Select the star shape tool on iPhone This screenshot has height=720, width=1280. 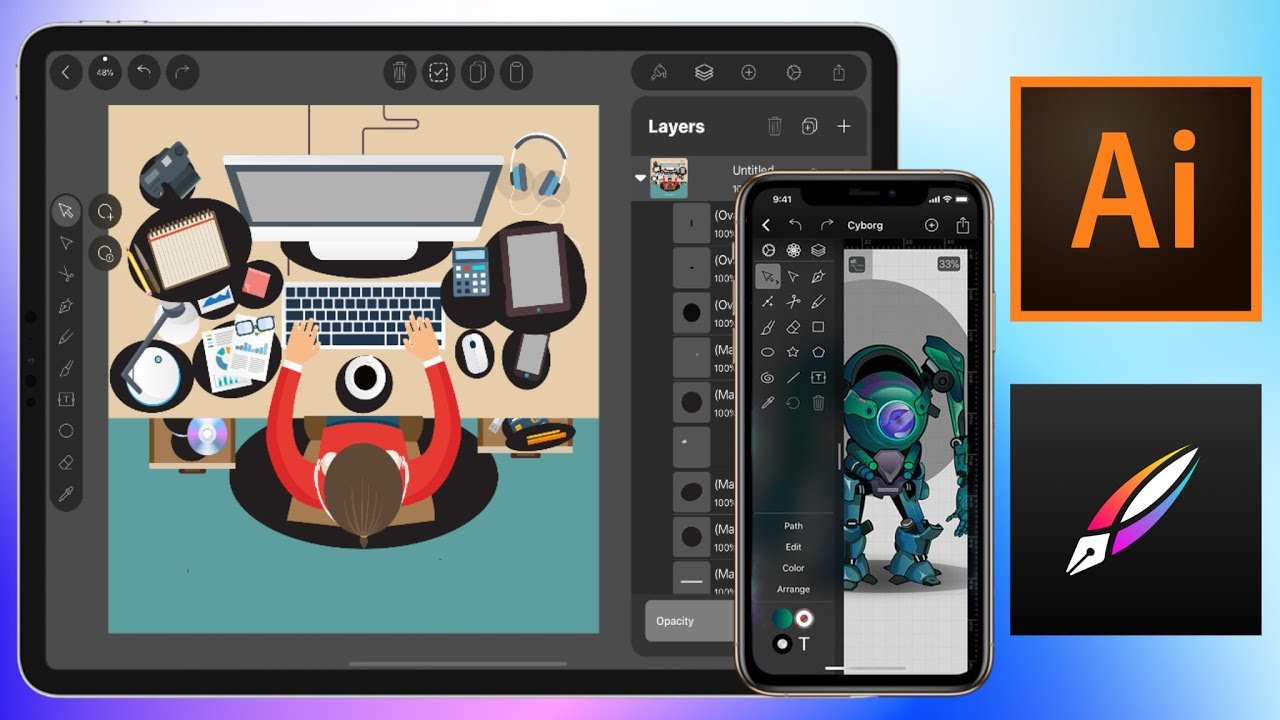pos(793,352)
